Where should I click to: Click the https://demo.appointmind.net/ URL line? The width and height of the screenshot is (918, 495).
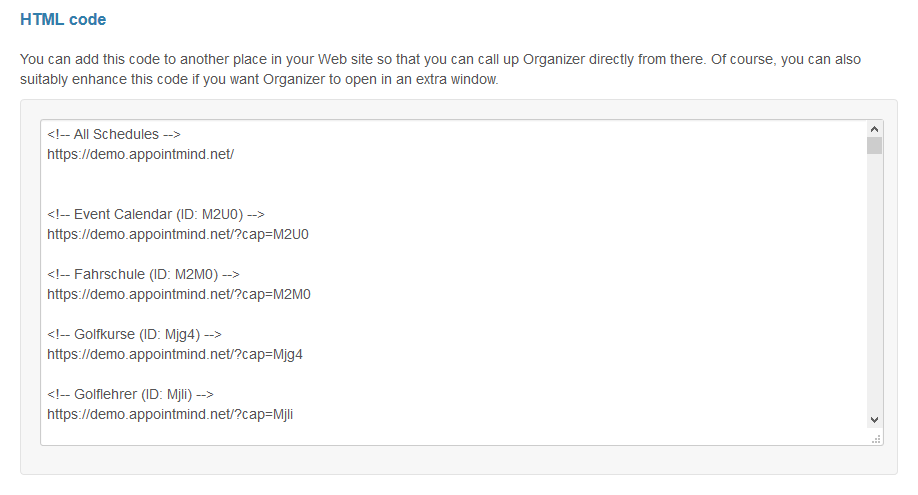coord(141,154)
